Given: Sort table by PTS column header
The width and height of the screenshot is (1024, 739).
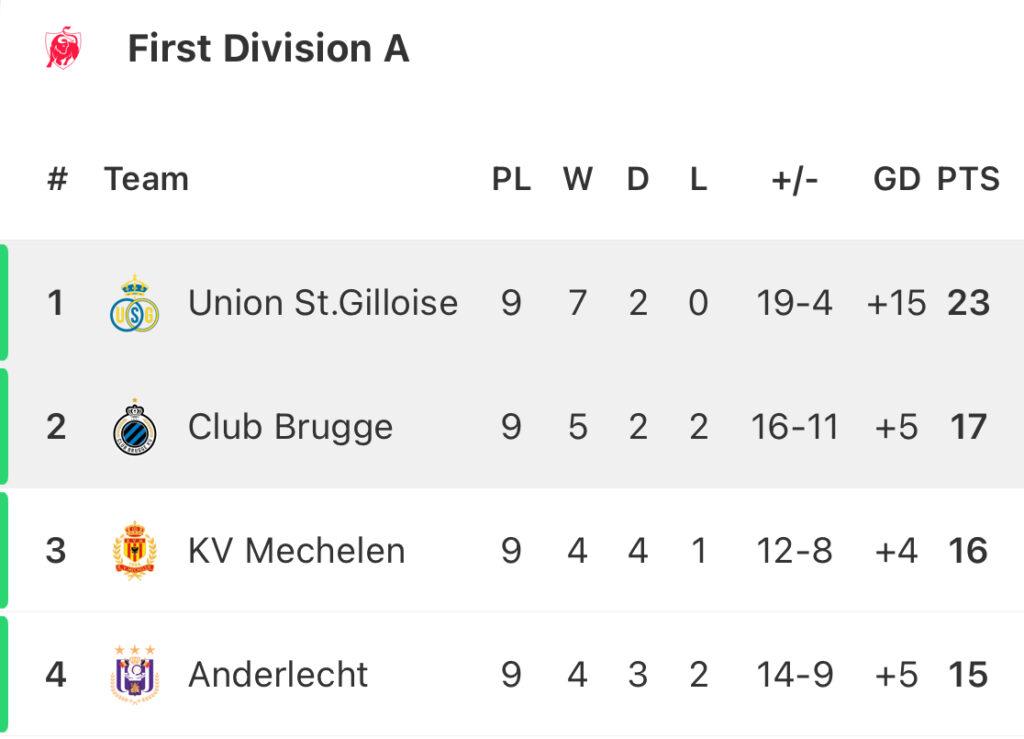Looking at the screenshot, I should point(968,179).
